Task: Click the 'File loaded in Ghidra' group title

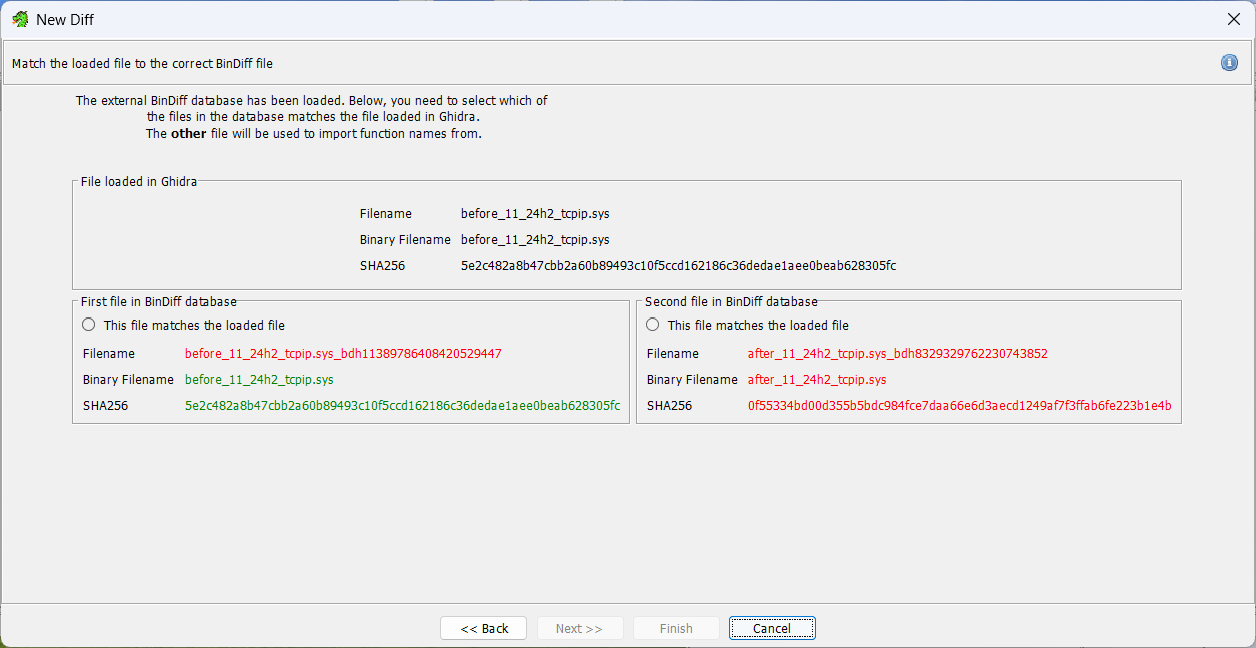Action: (139, 182)
